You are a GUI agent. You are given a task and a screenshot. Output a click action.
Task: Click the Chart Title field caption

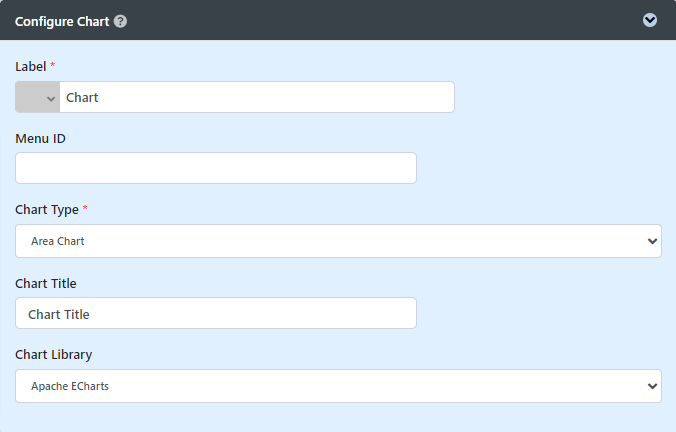tap(46, 283)
